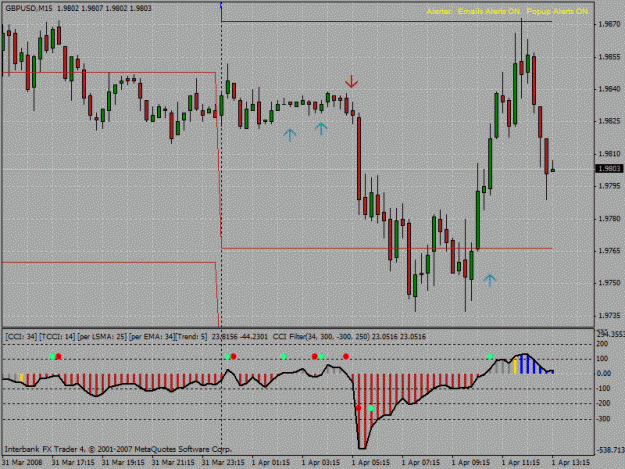Click the 31 Mar 19:15 time label
625x469 pixels.
(123, 463)
